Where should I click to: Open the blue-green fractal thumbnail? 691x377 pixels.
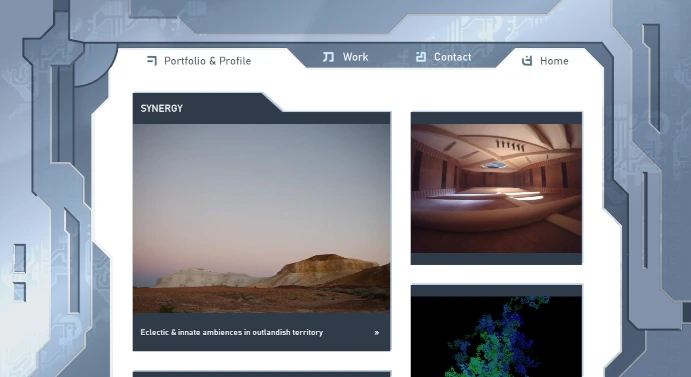(x=496, y=336)
